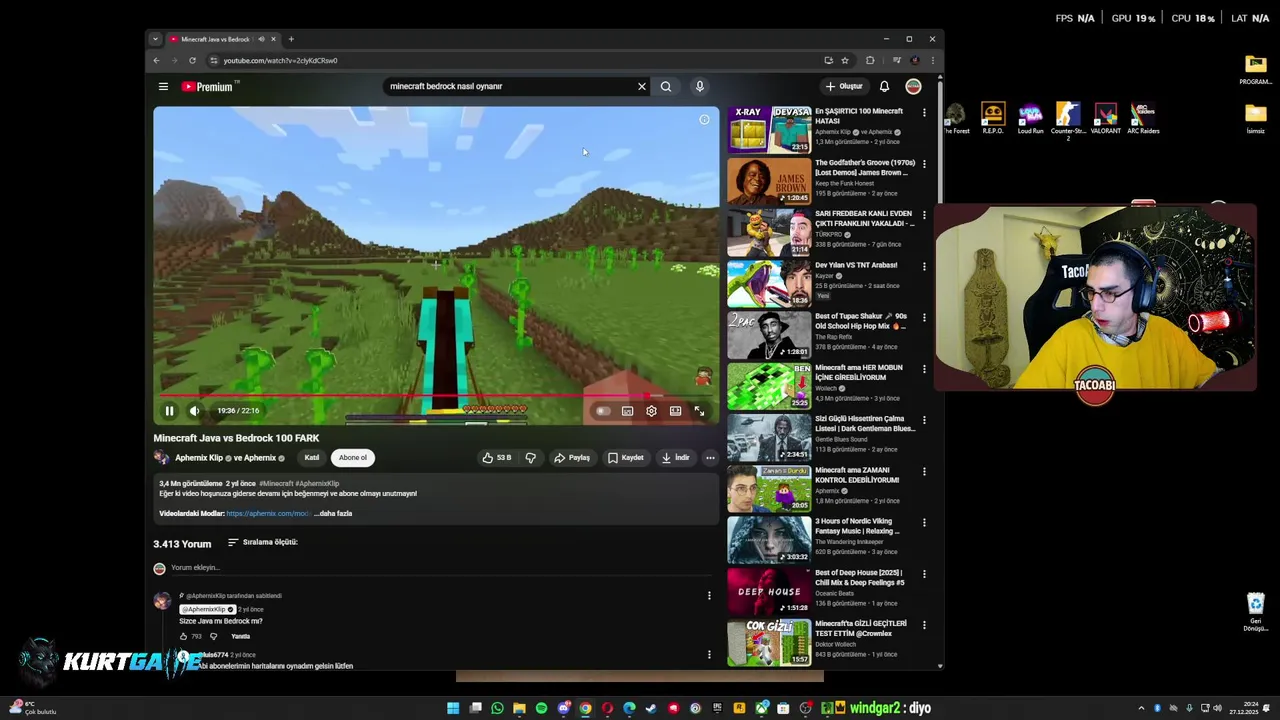The image size is (1280, 720).
Task: Go back in Chrome
Action: point(156,60)
